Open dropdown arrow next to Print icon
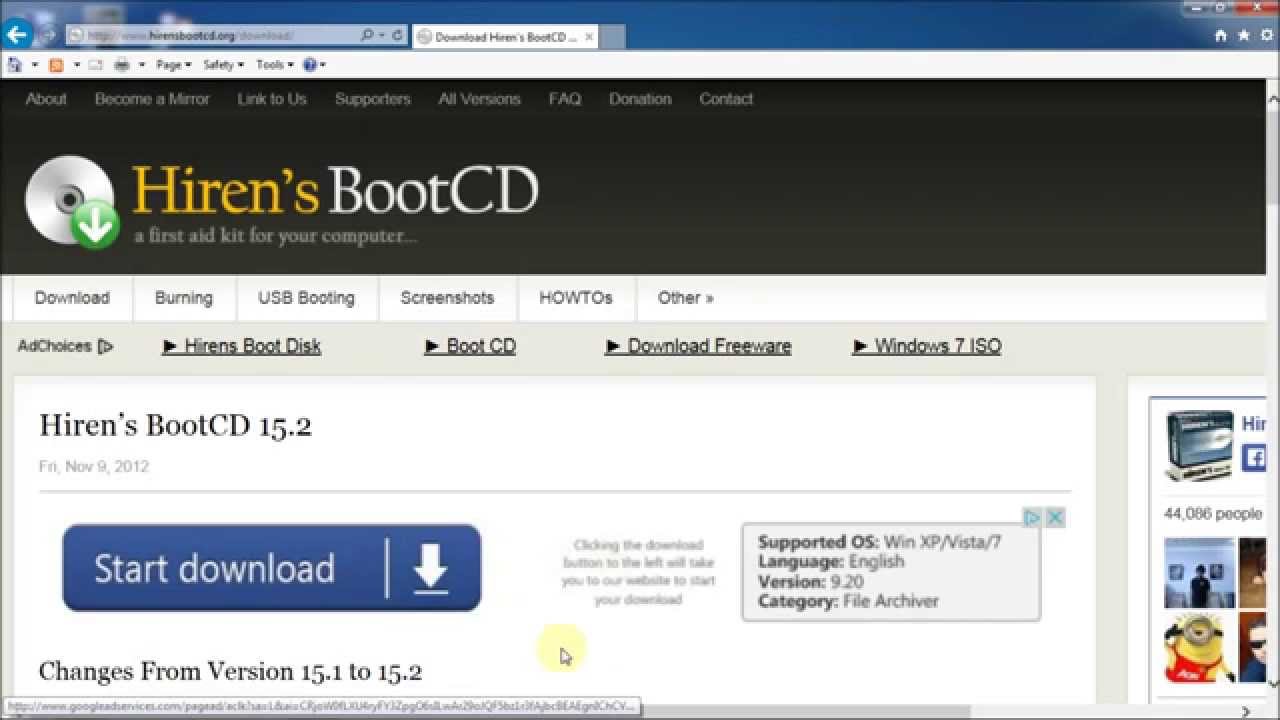Screen dimensions: 1280x720 [142, 65]
